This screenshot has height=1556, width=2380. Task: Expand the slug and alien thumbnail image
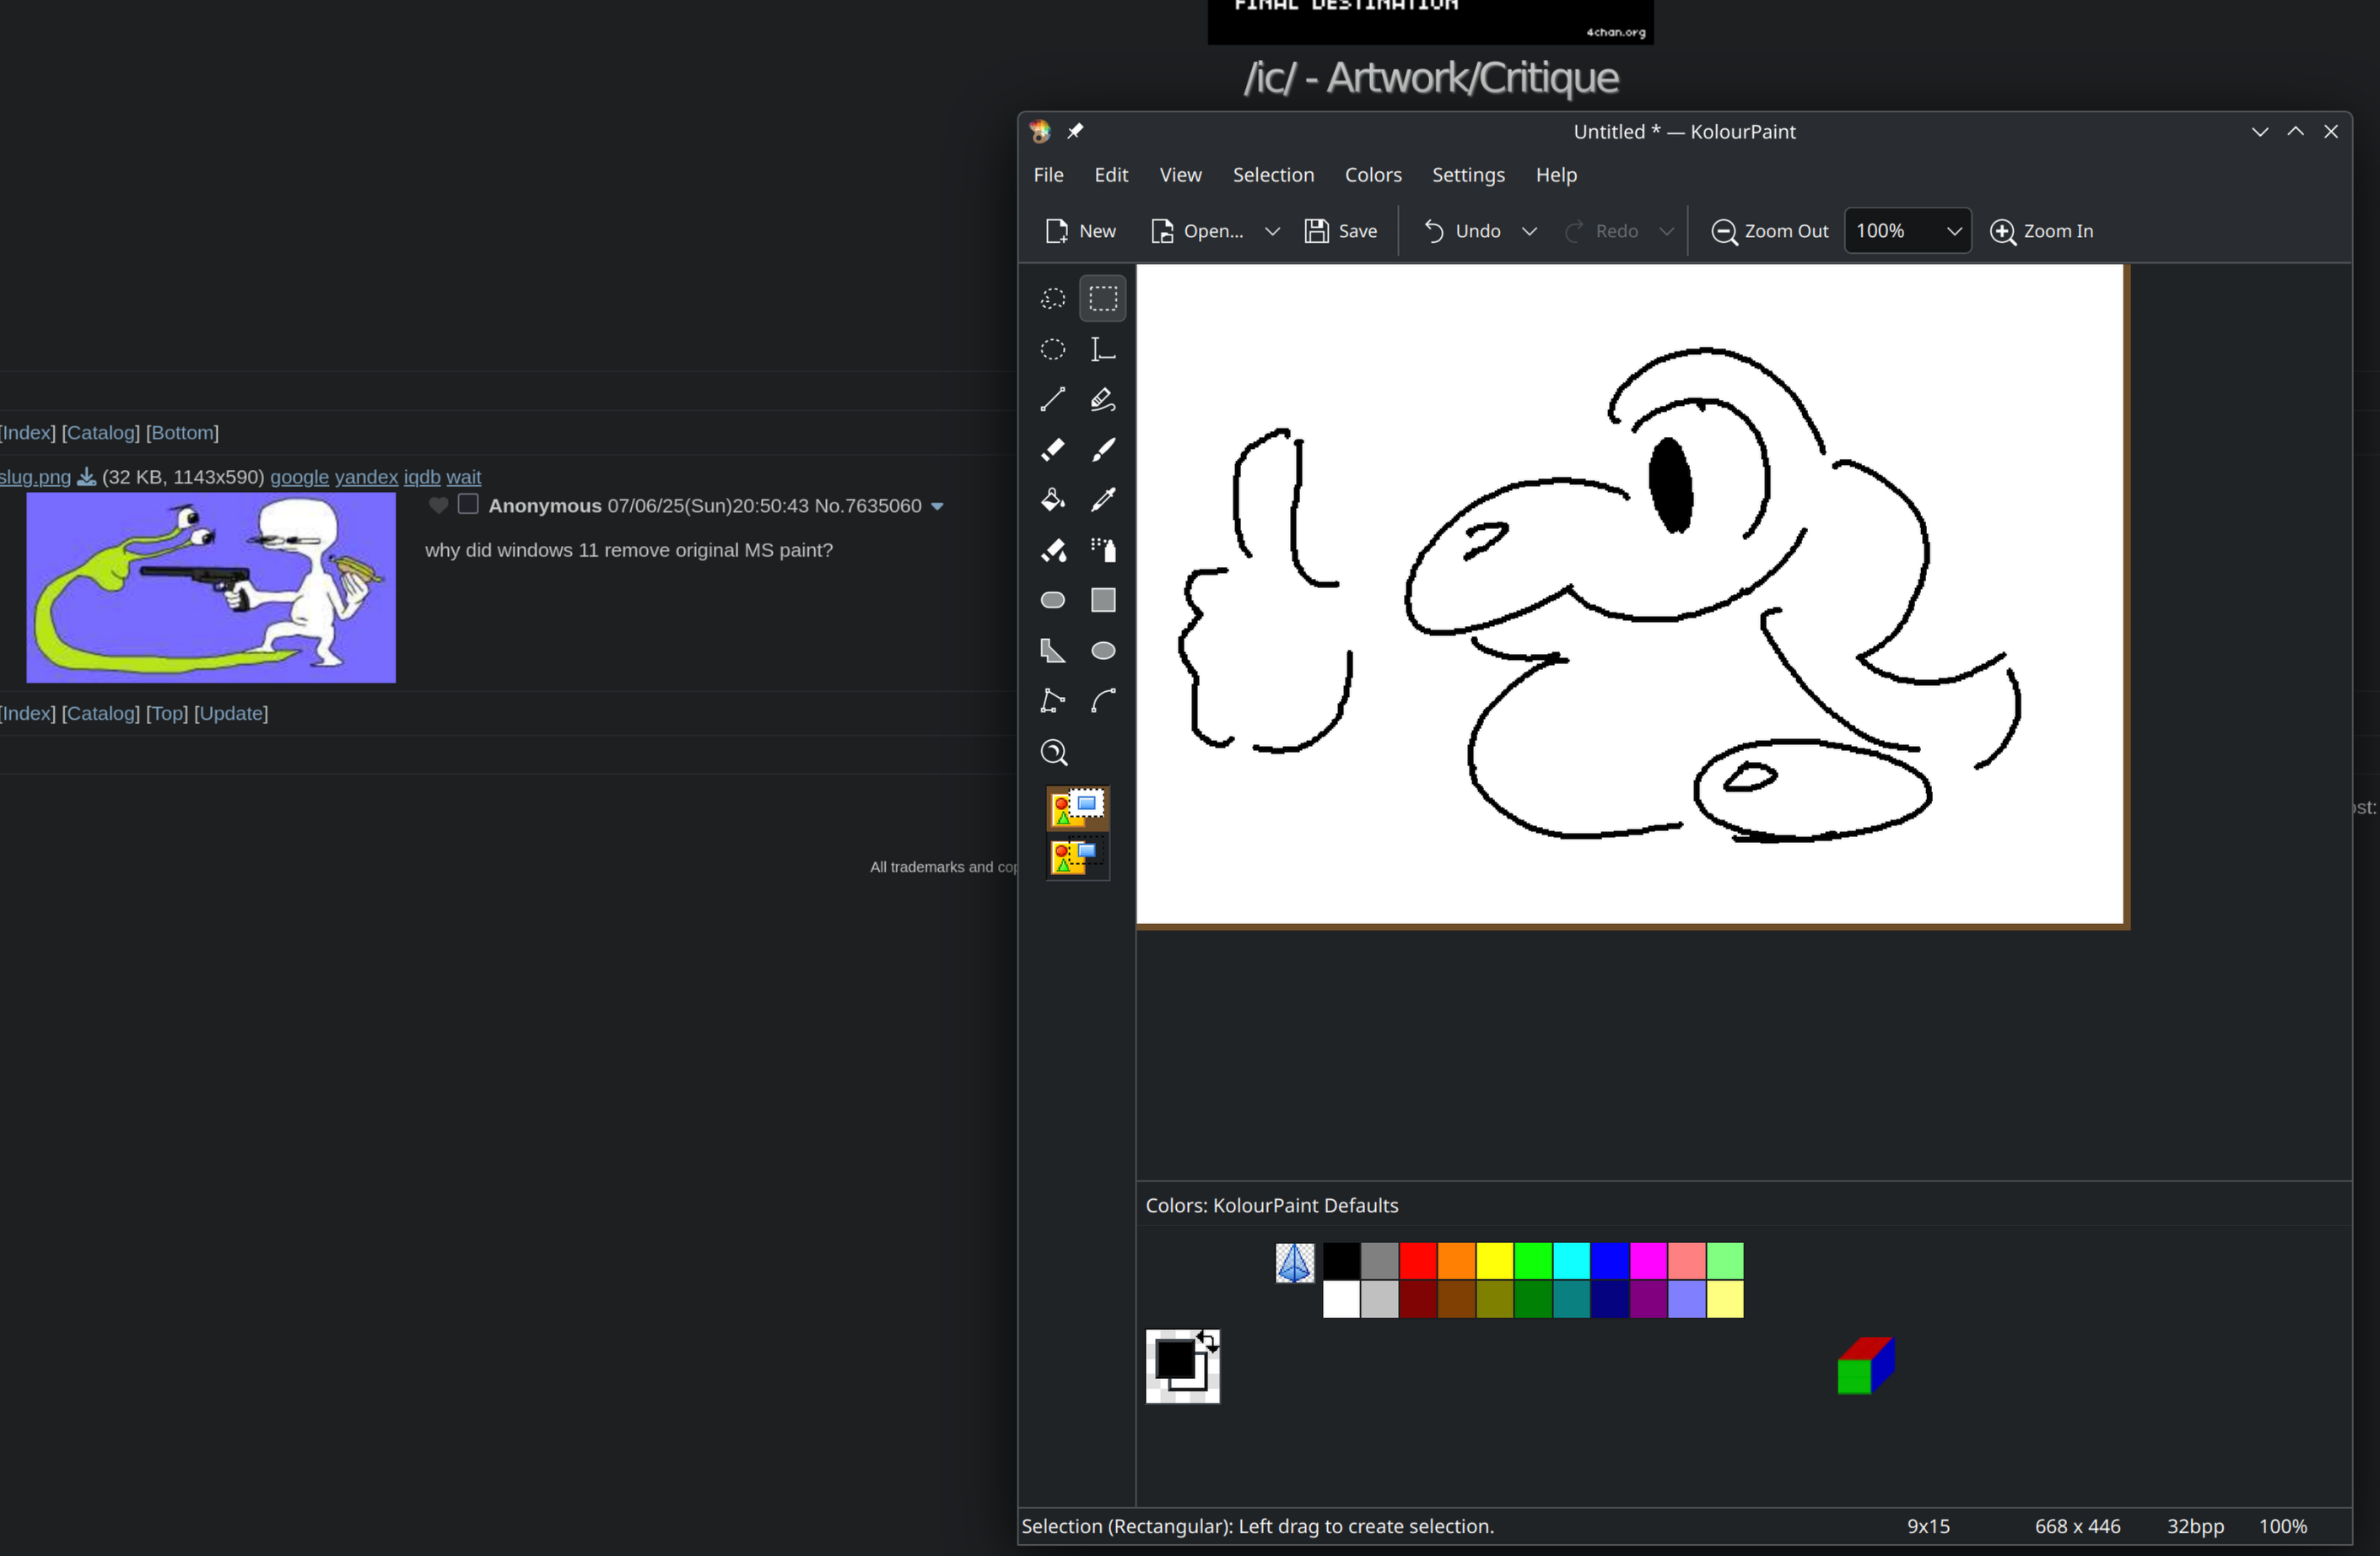[211, 587]
